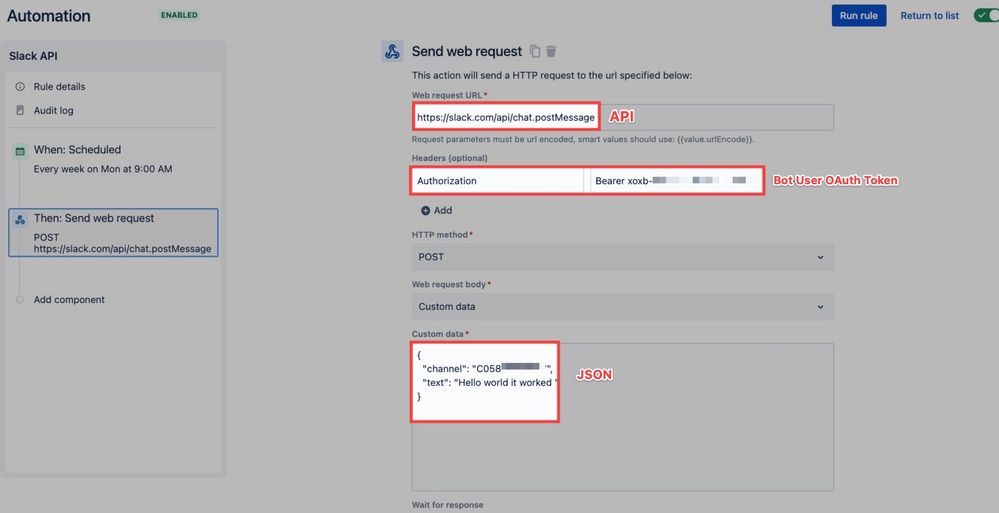
Task: Duplicate the Send web request action
Action: (x=535, y=51)
